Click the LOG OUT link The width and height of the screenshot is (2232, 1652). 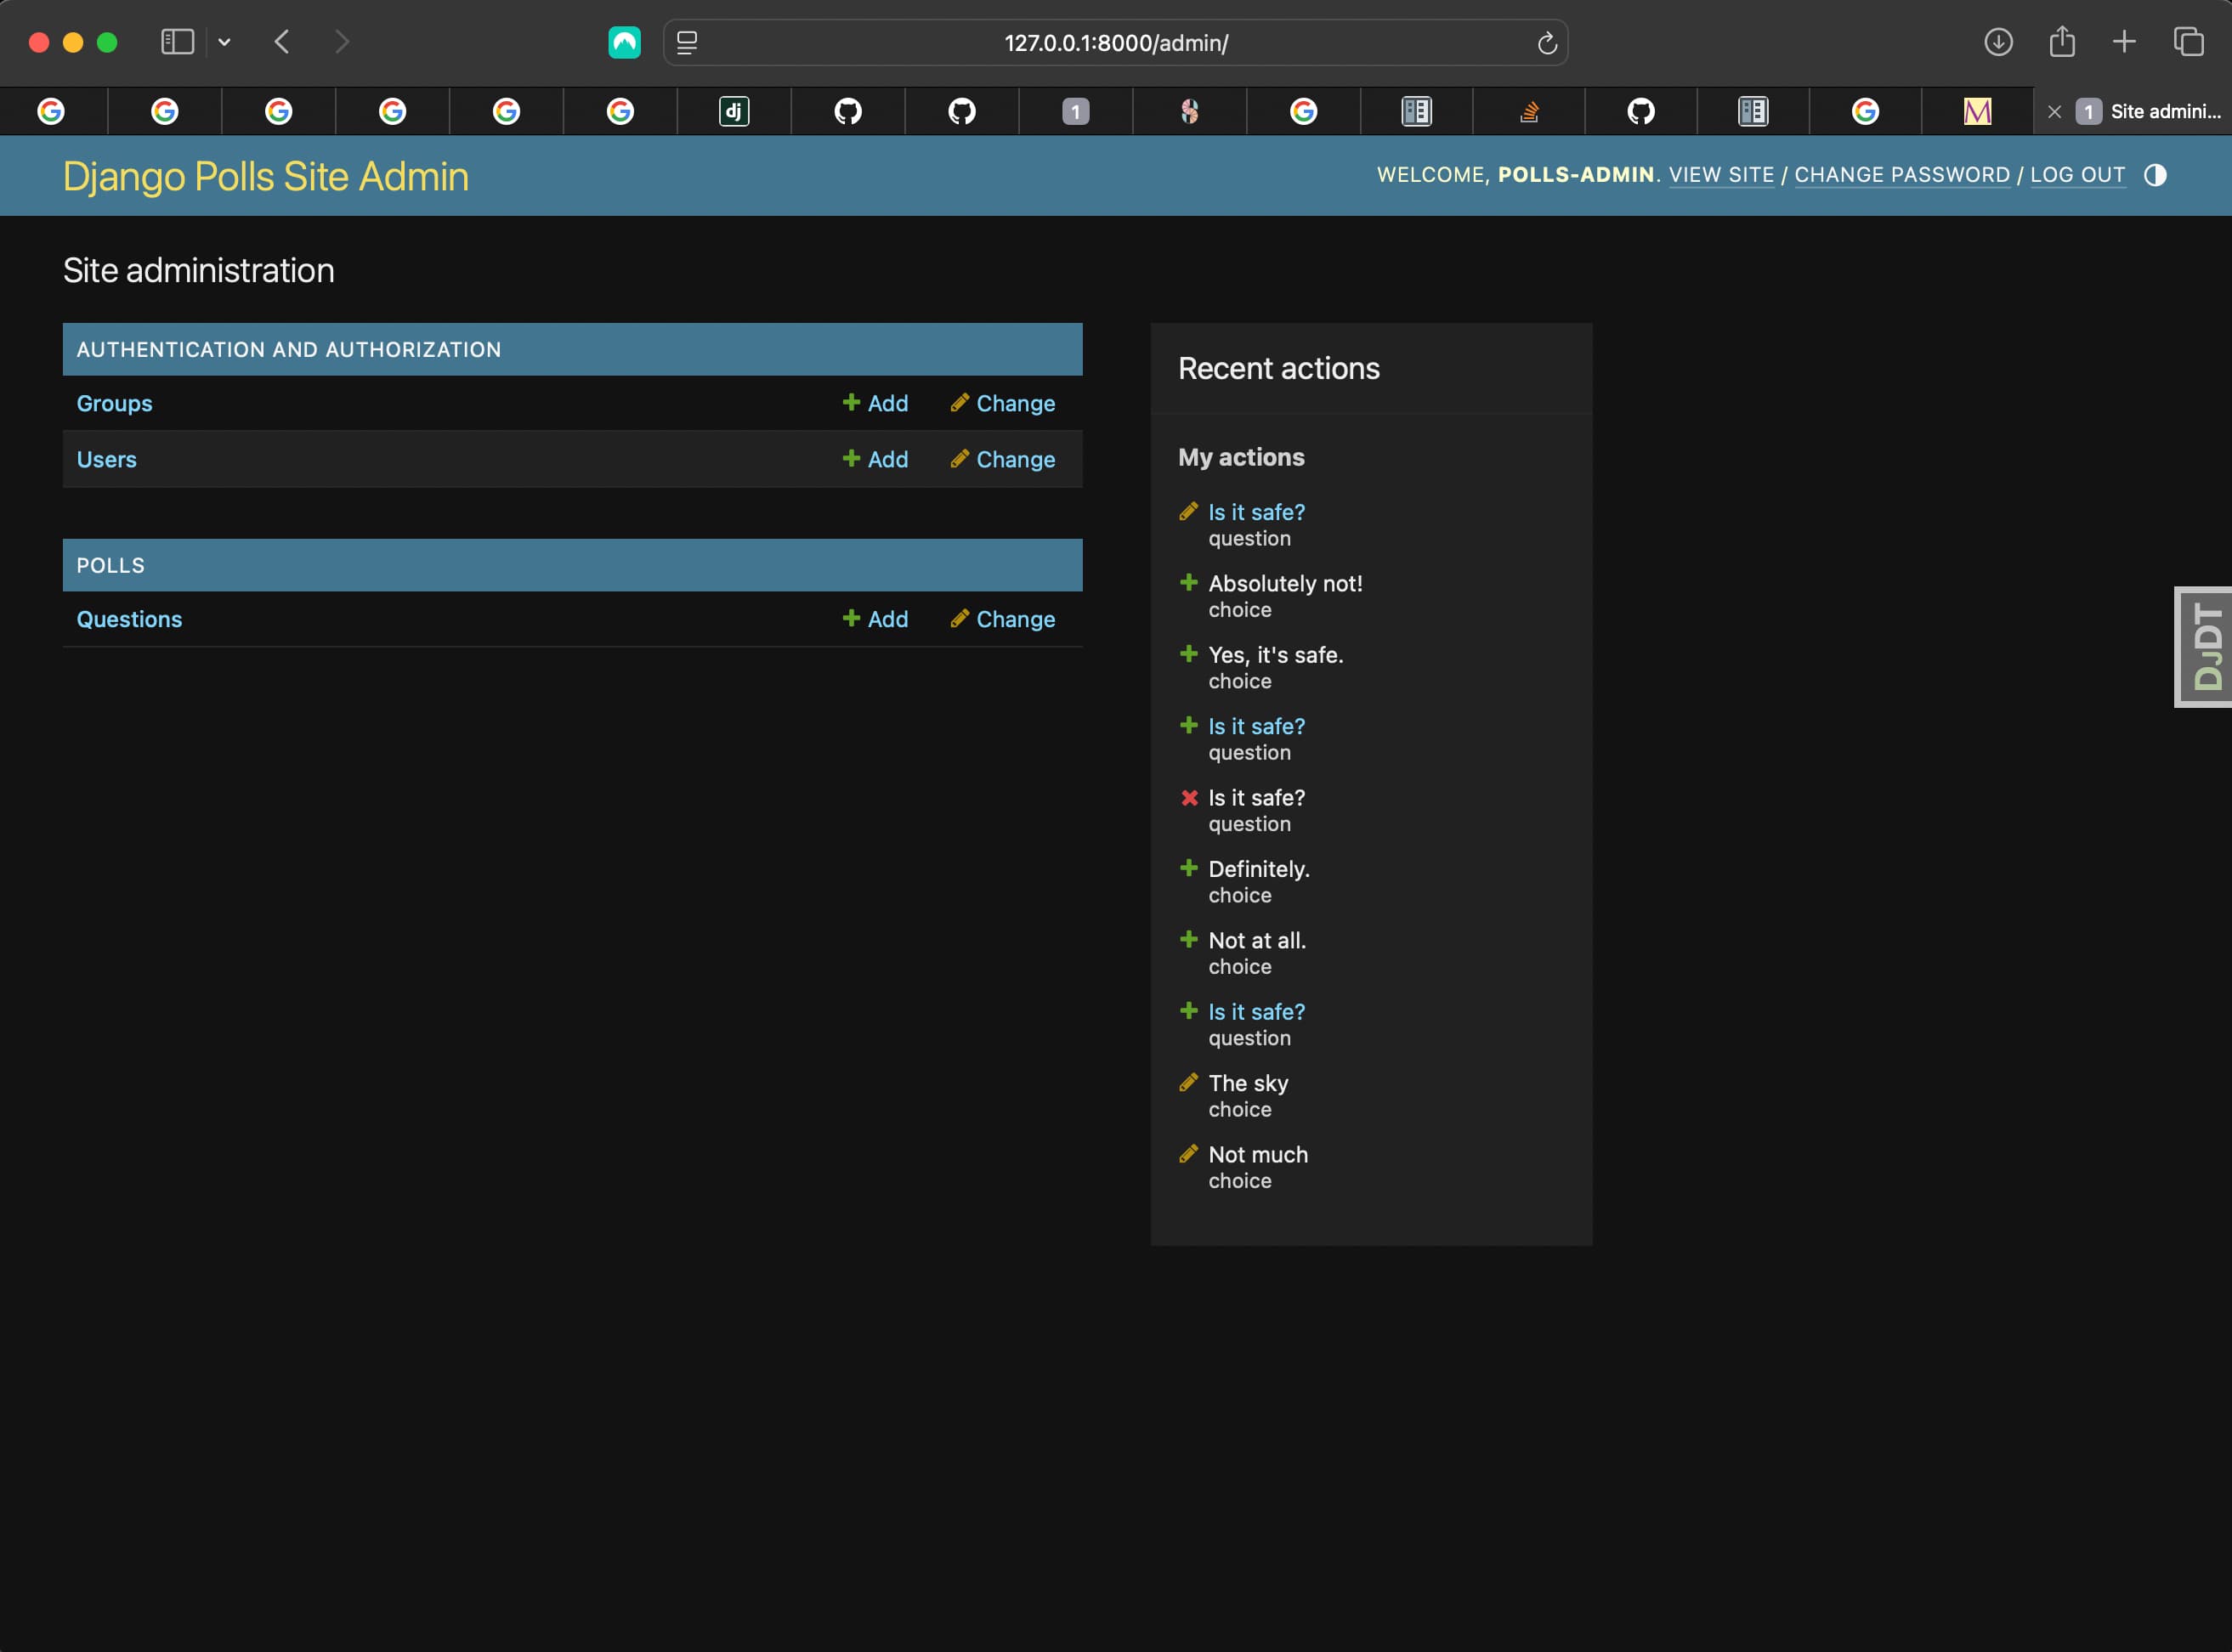point(2077,175)
